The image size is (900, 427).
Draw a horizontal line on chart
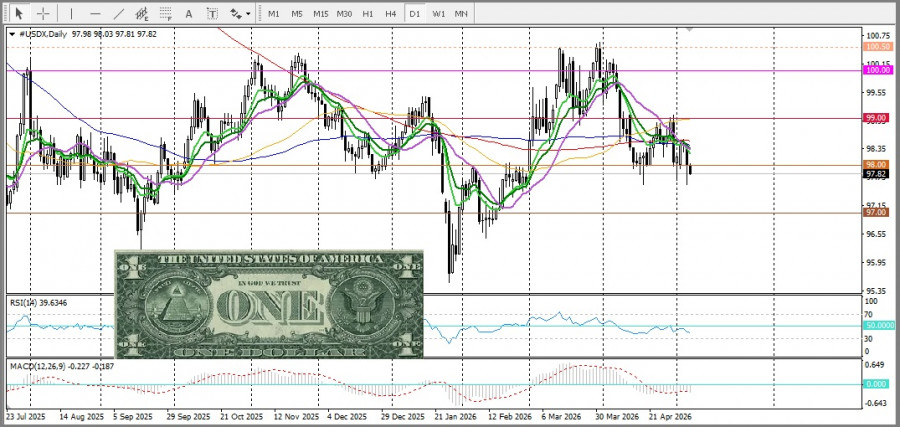pyautogui.click(x=95, y=13)
